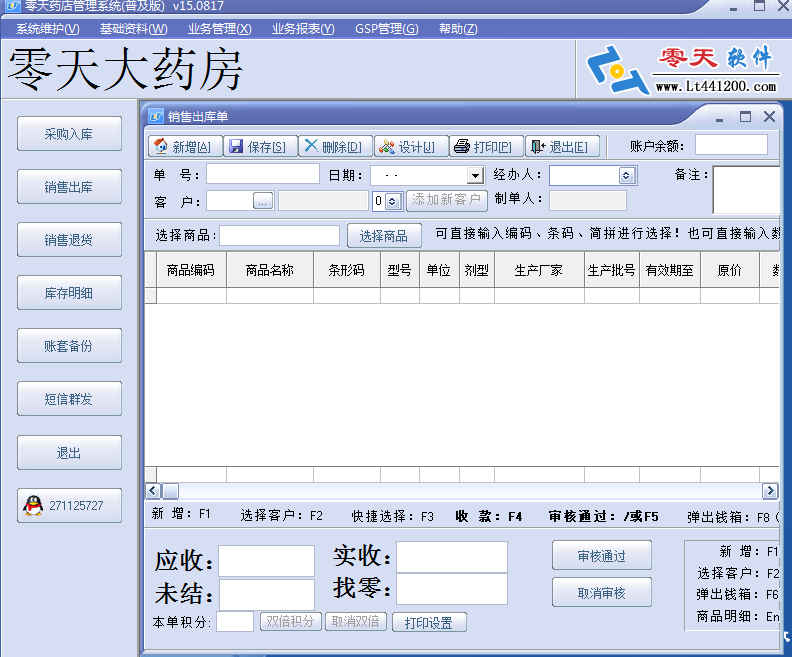Image resolution: width=792 pixels, height=657 pixels.
Task: Click the grid scrollbar left arrow
Action: 153,490
